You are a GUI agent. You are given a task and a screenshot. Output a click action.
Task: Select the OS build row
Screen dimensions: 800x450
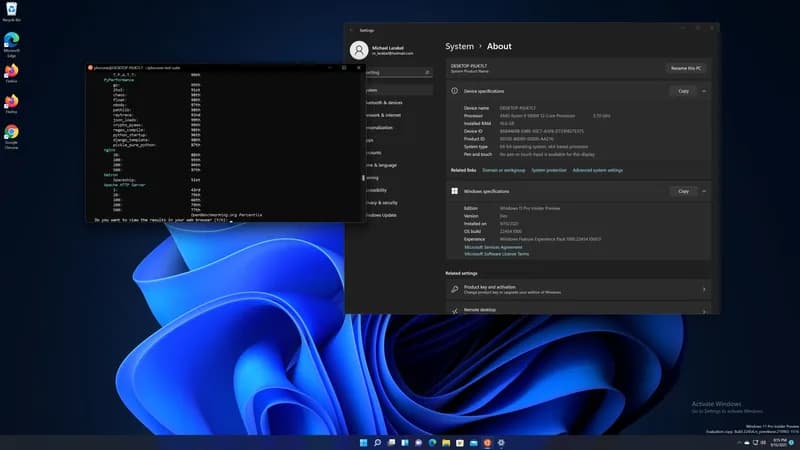point(493,232)
